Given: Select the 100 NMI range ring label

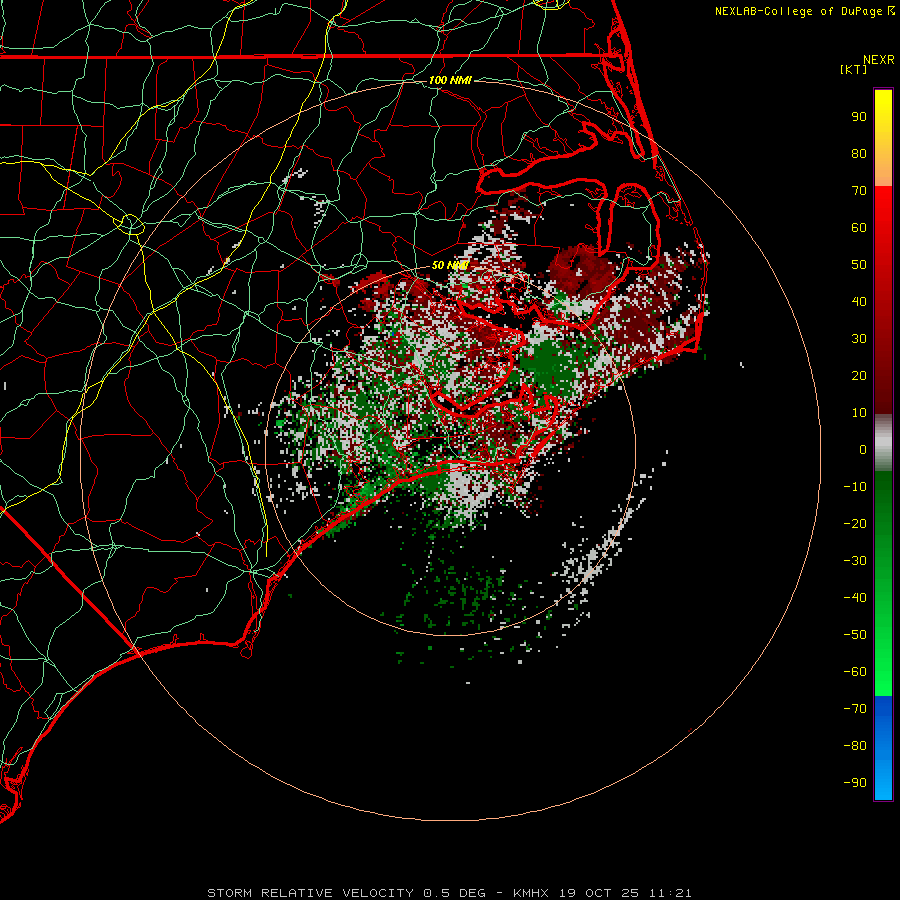Looking at the screenshot, I should (x=450, y=80).
